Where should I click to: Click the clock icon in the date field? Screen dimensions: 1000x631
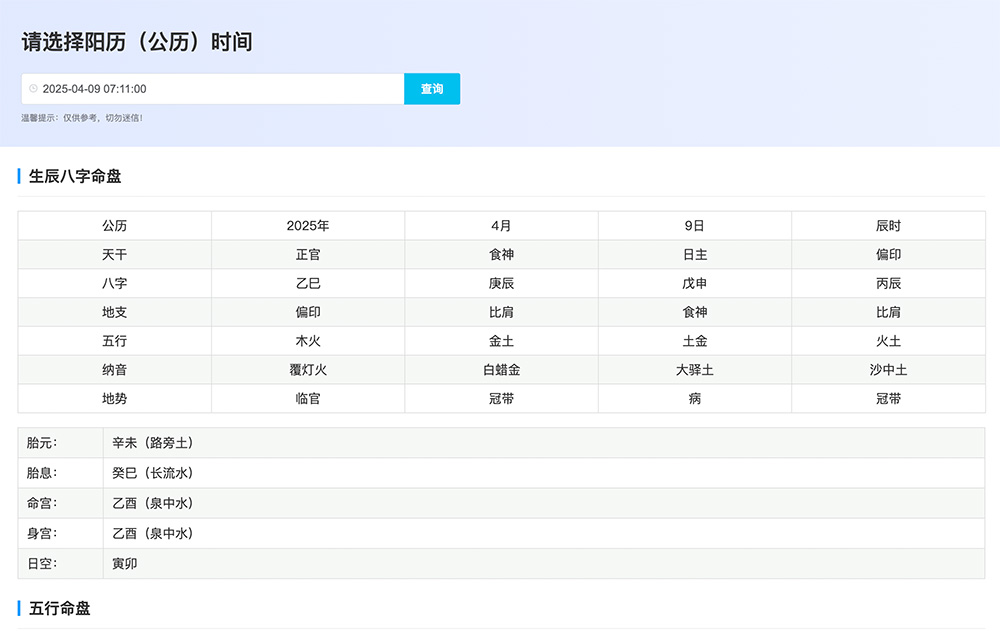[x=33, y=89]
